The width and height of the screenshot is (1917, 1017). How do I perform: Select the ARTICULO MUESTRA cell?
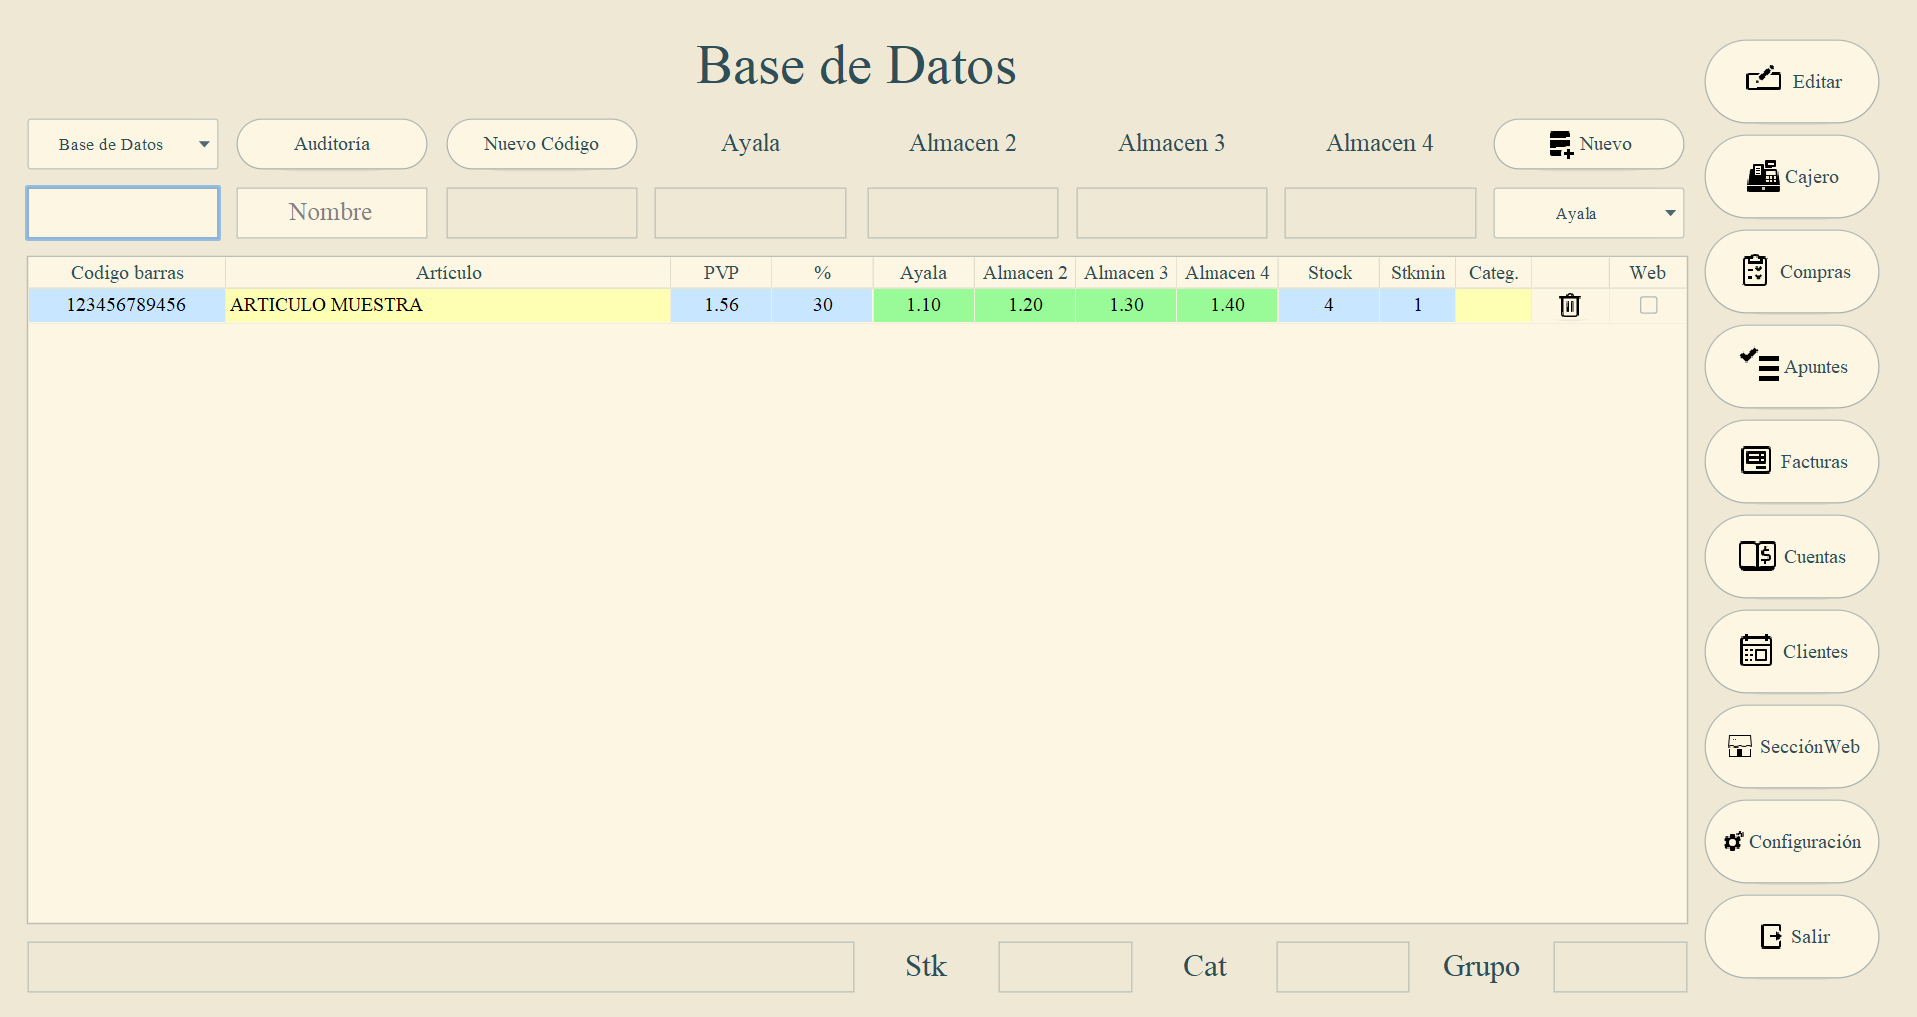(449, 305)
